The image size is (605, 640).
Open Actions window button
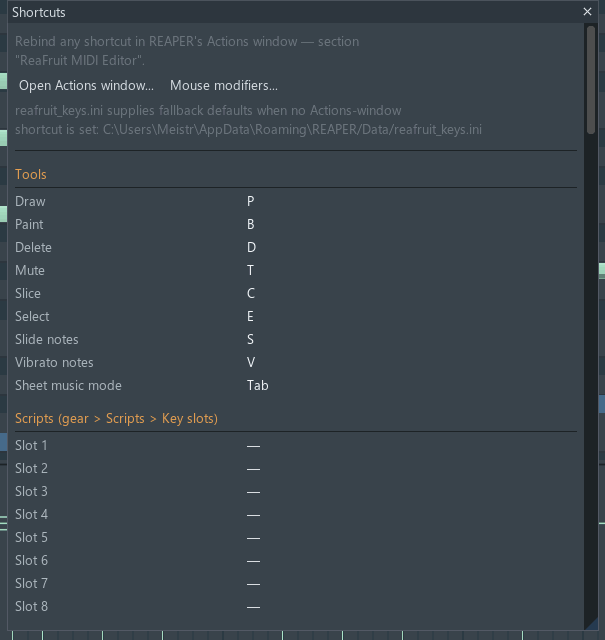[x=86, y=85]
